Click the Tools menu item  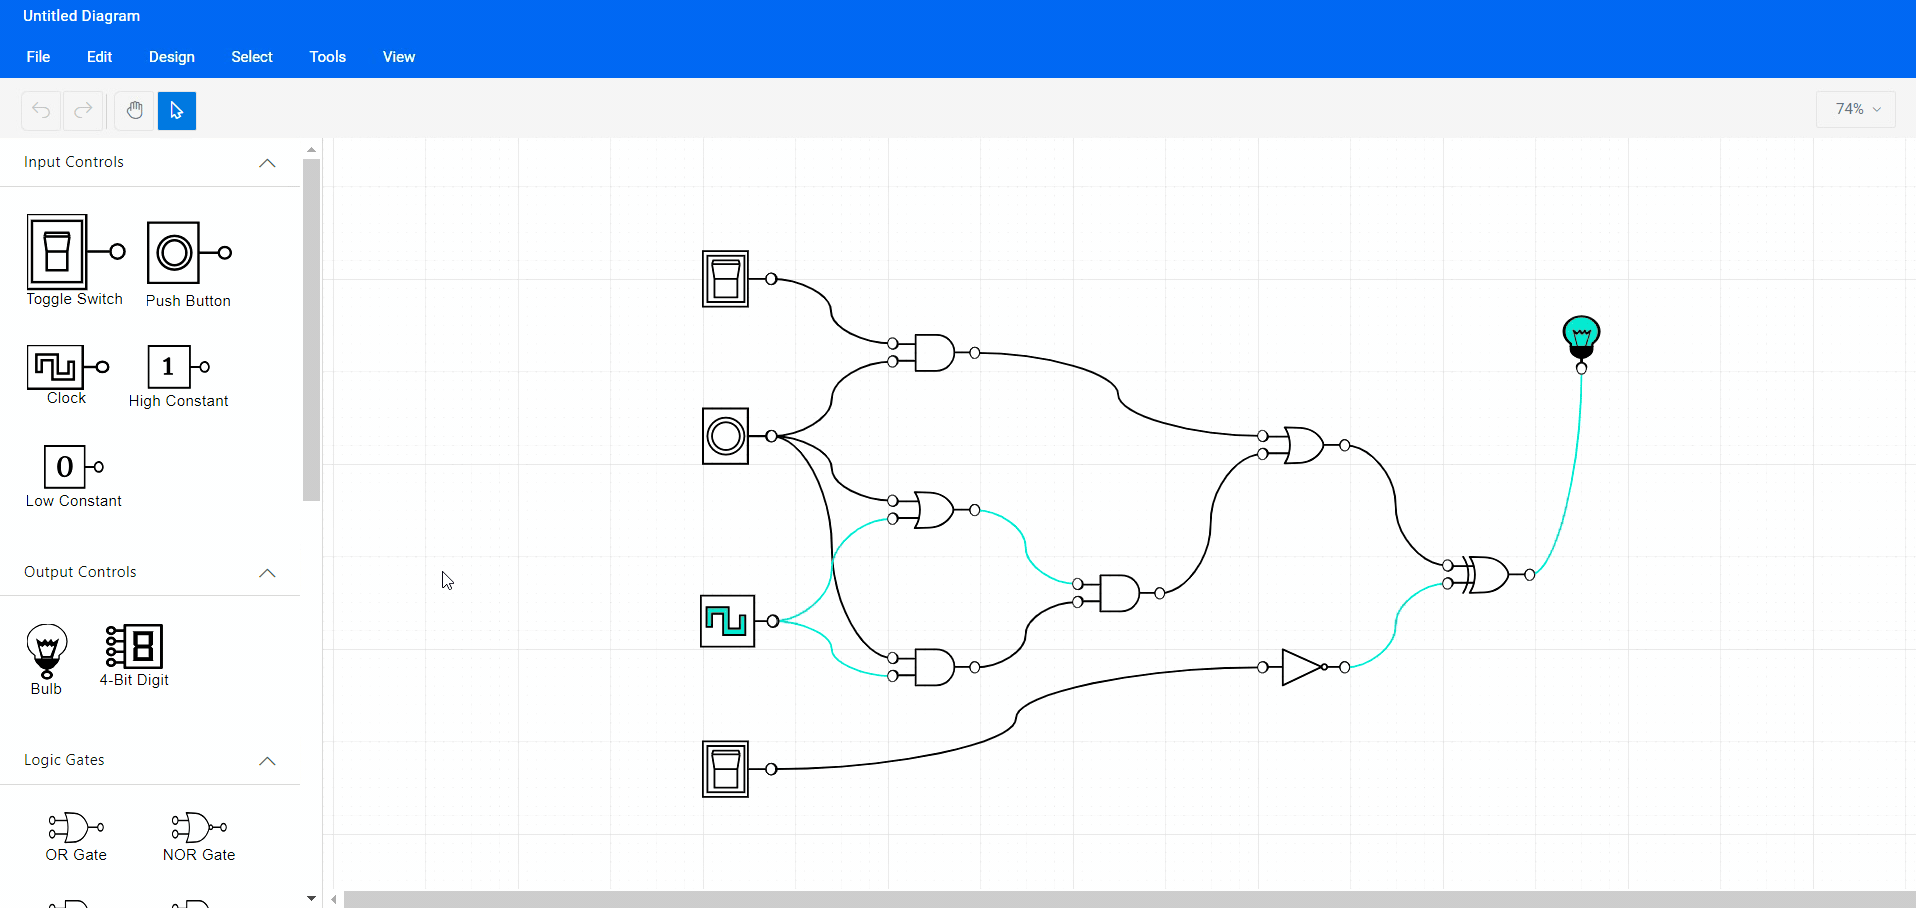tap(327, 57)
